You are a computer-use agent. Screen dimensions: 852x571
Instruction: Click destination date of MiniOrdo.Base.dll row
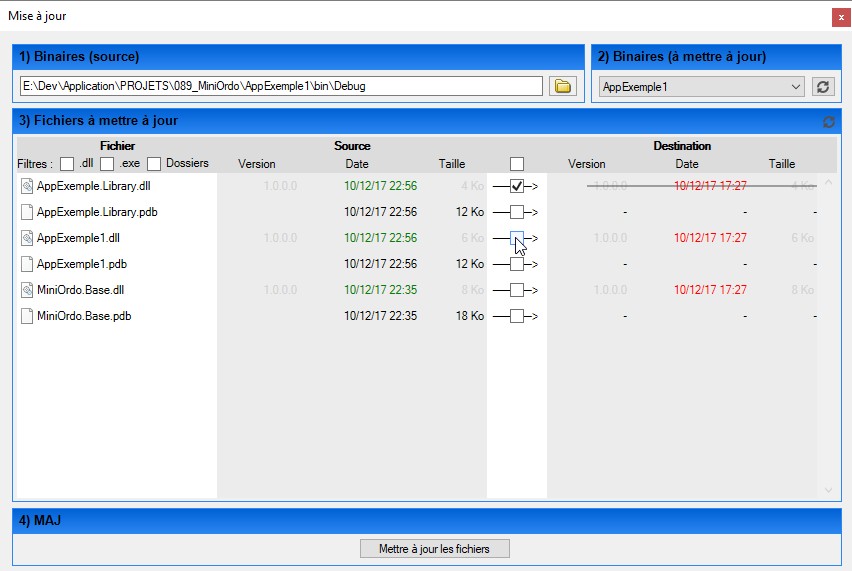pyautogui.click(x=710, y=290)
